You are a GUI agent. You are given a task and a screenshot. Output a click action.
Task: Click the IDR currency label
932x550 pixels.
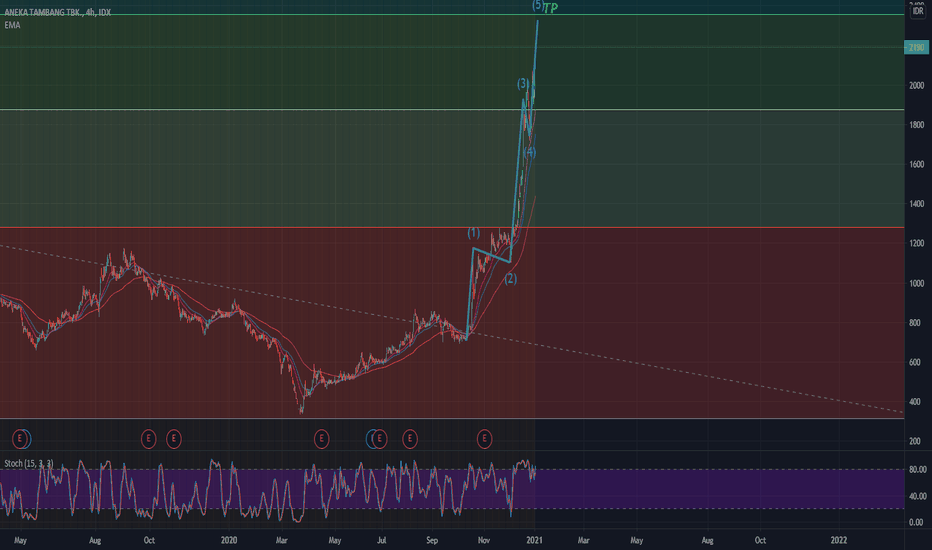pos(918,11)
